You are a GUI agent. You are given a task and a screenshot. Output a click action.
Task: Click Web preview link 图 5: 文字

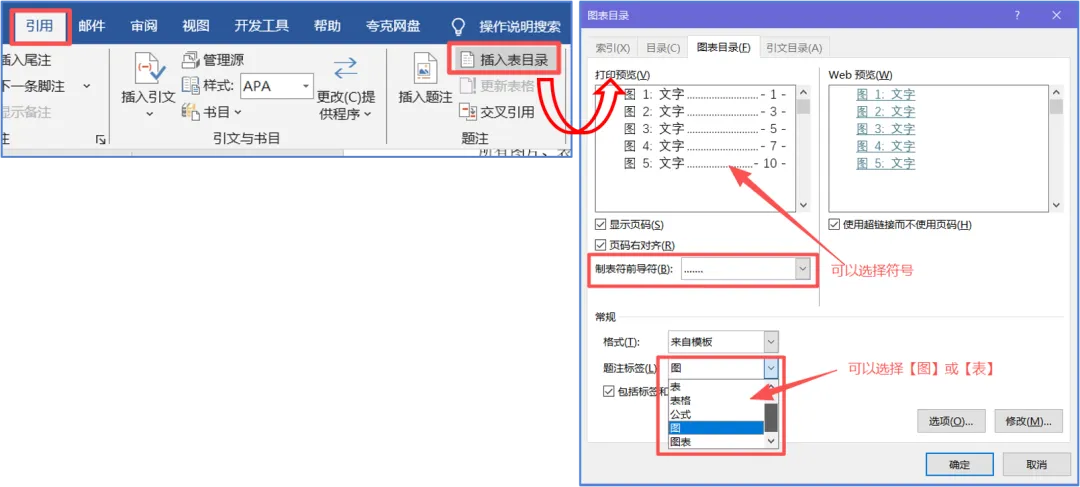tap(885, 163)
